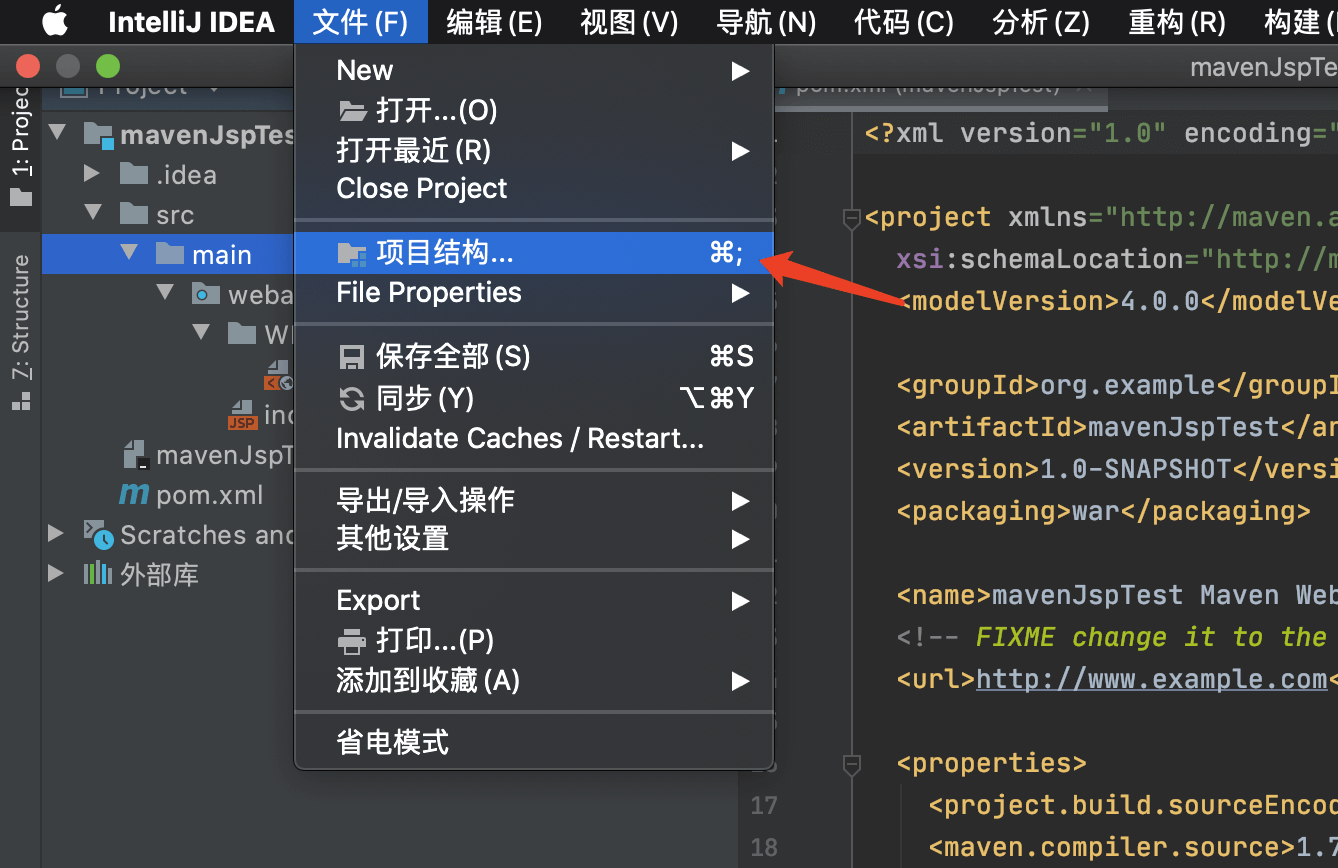1338x868 pixels.
Task: Click the Project Structure menu icon
Action: point(352,255)
